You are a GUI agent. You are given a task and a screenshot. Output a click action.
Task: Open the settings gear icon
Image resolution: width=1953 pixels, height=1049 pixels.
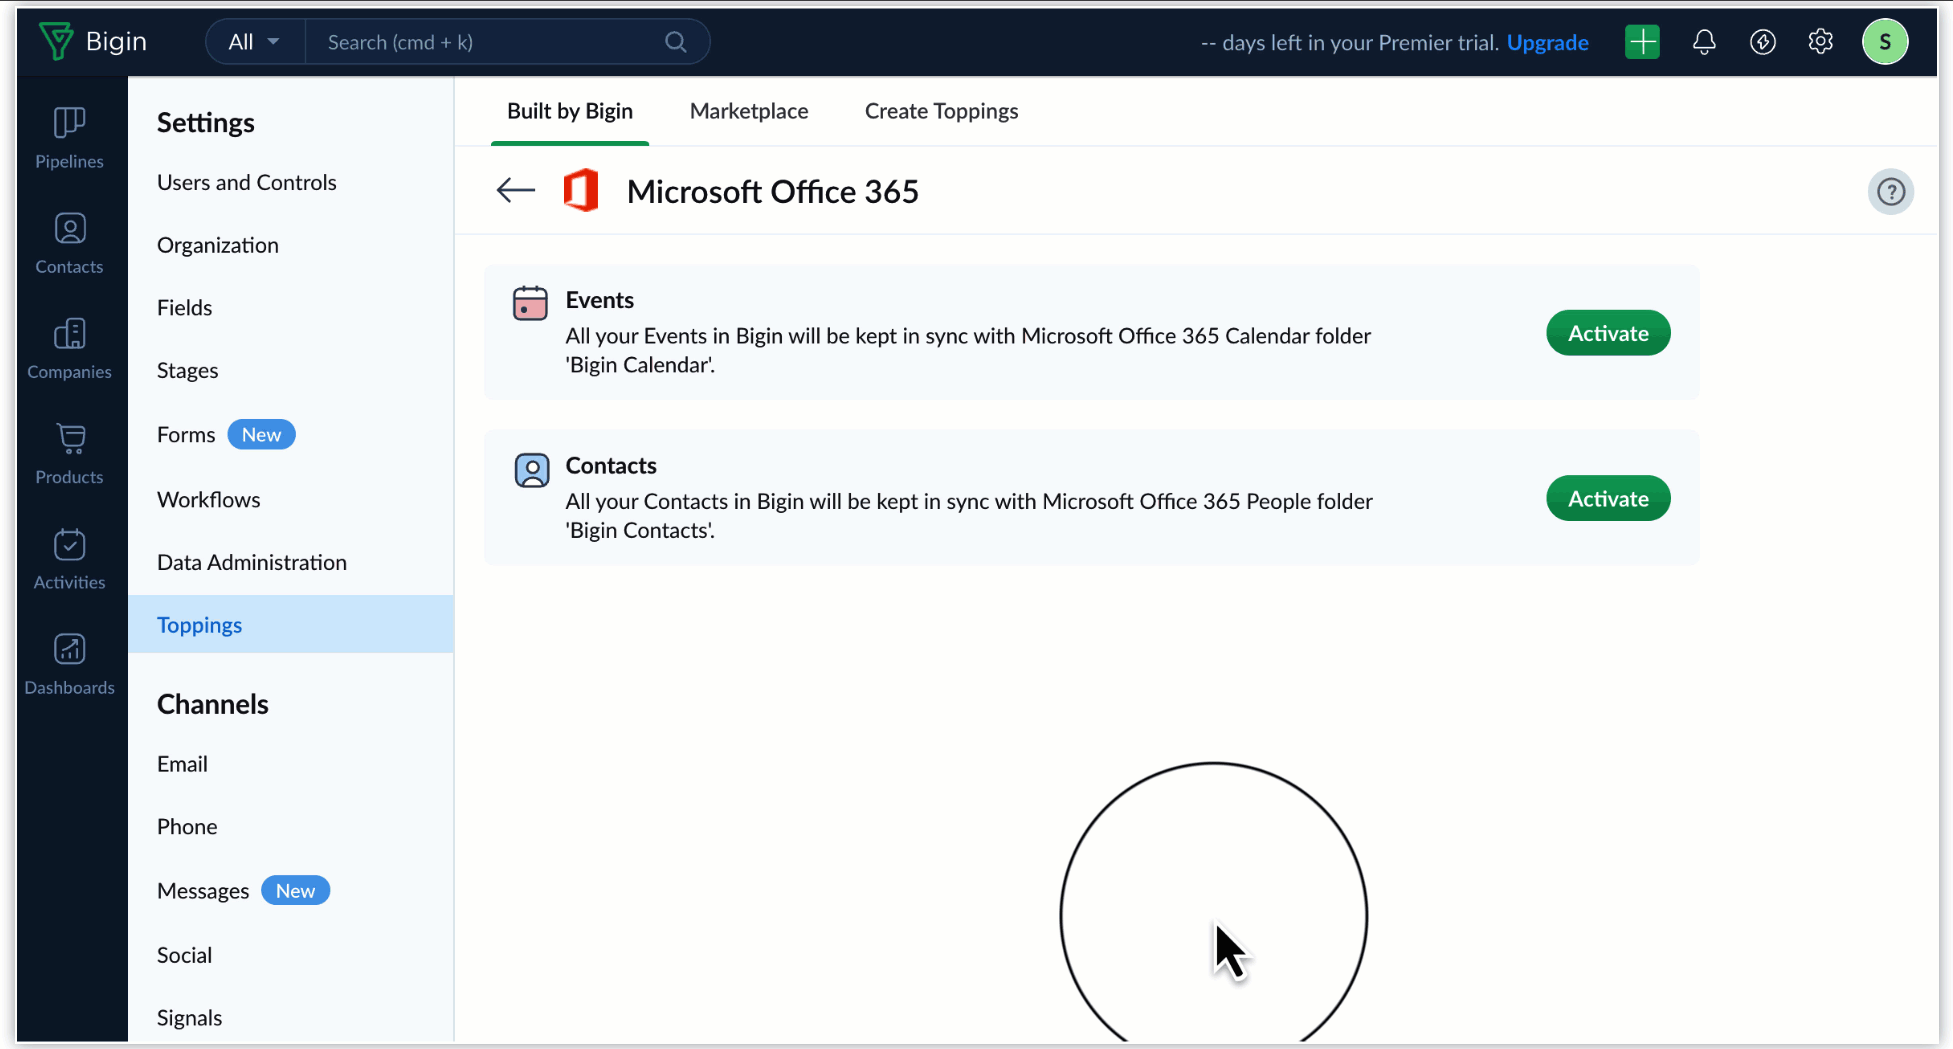click(x=1821, y=42)
